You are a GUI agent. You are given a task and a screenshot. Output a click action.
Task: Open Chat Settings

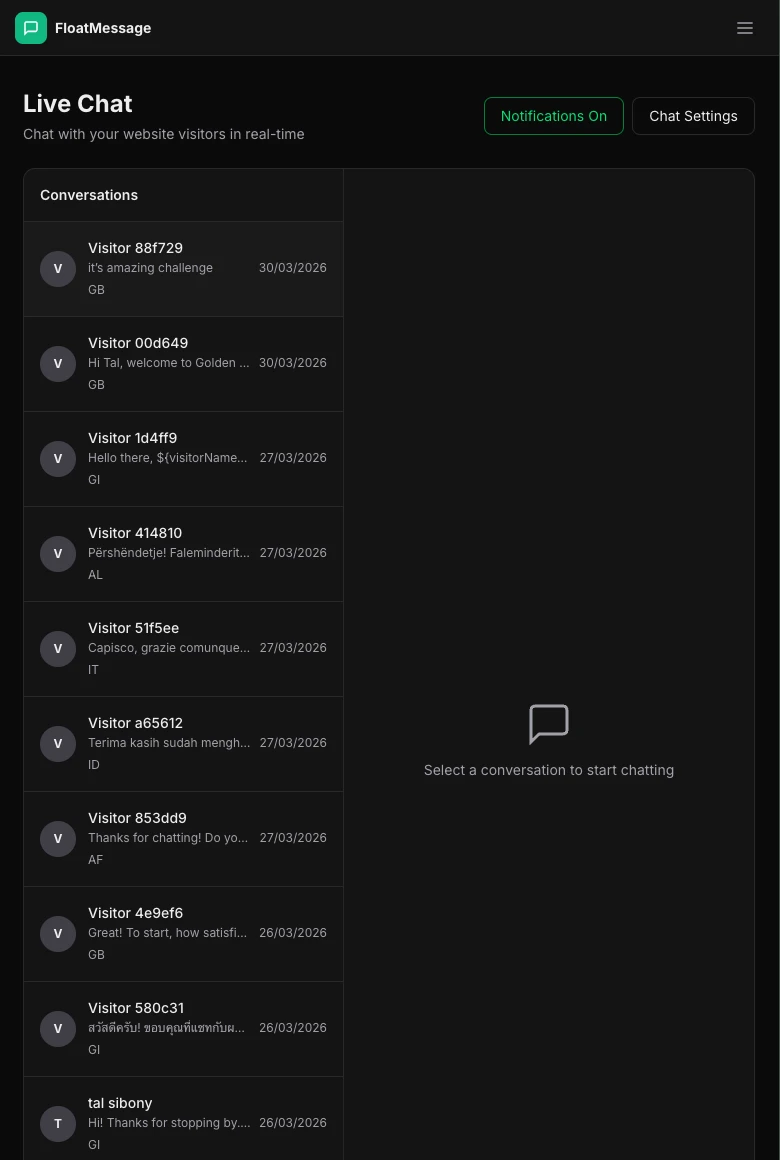[693, 116]
